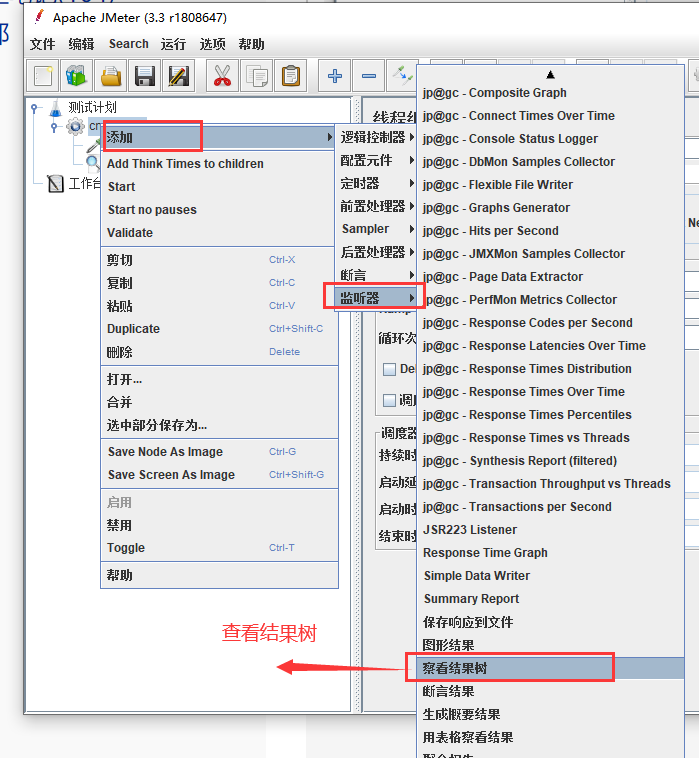This screenshot has height=758, width=699.
Task: Open the 编辑 menu
Action: coord(81,44)
